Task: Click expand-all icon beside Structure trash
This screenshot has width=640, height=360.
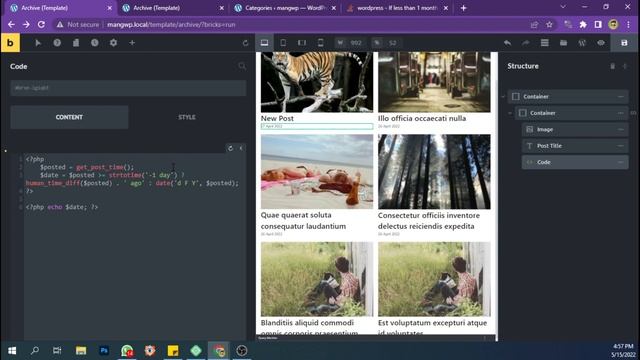Action: click(625, 66)
